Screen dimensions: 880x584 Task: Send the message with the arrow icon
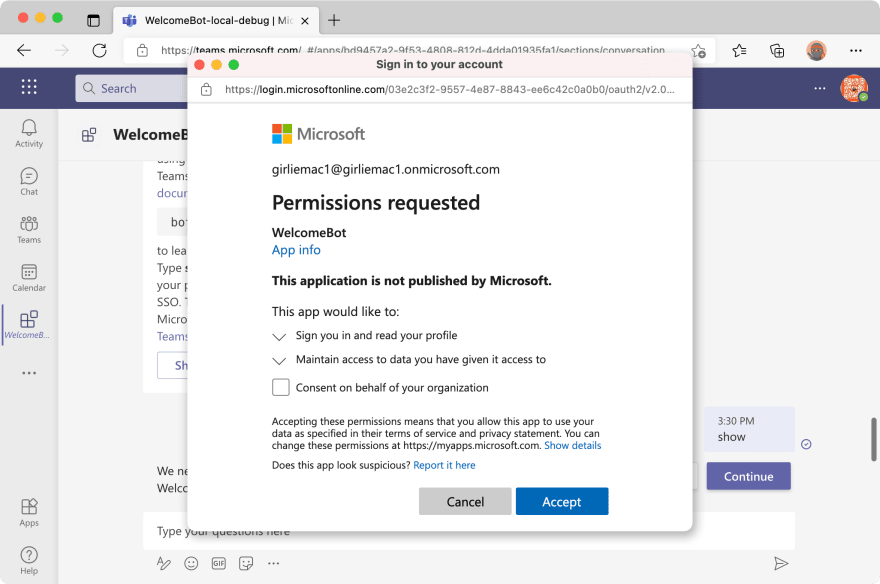click(x=781, y=563)
